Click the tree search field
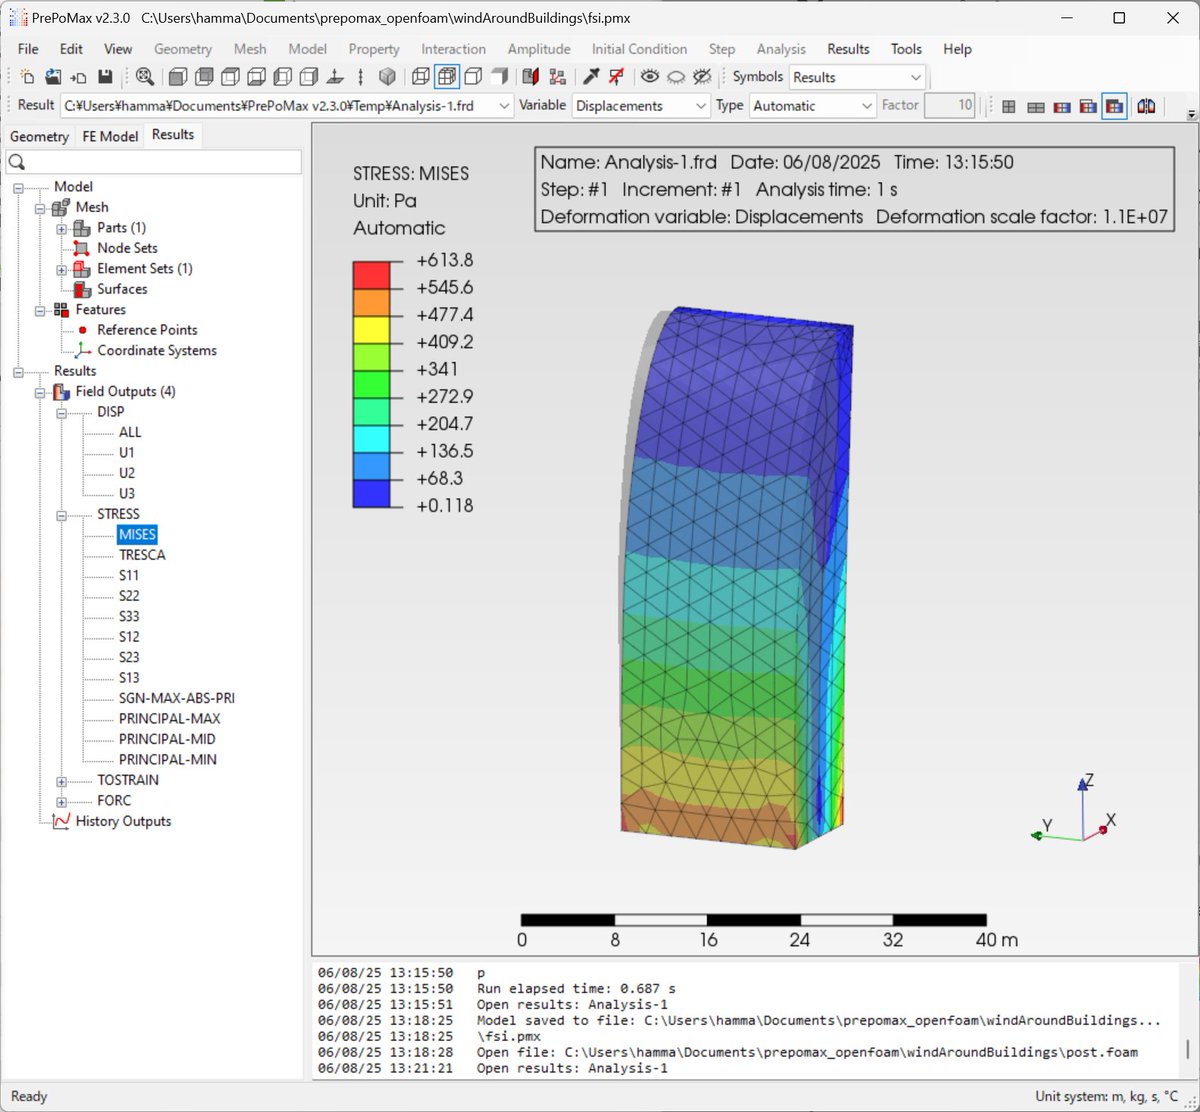 [153, 162]
